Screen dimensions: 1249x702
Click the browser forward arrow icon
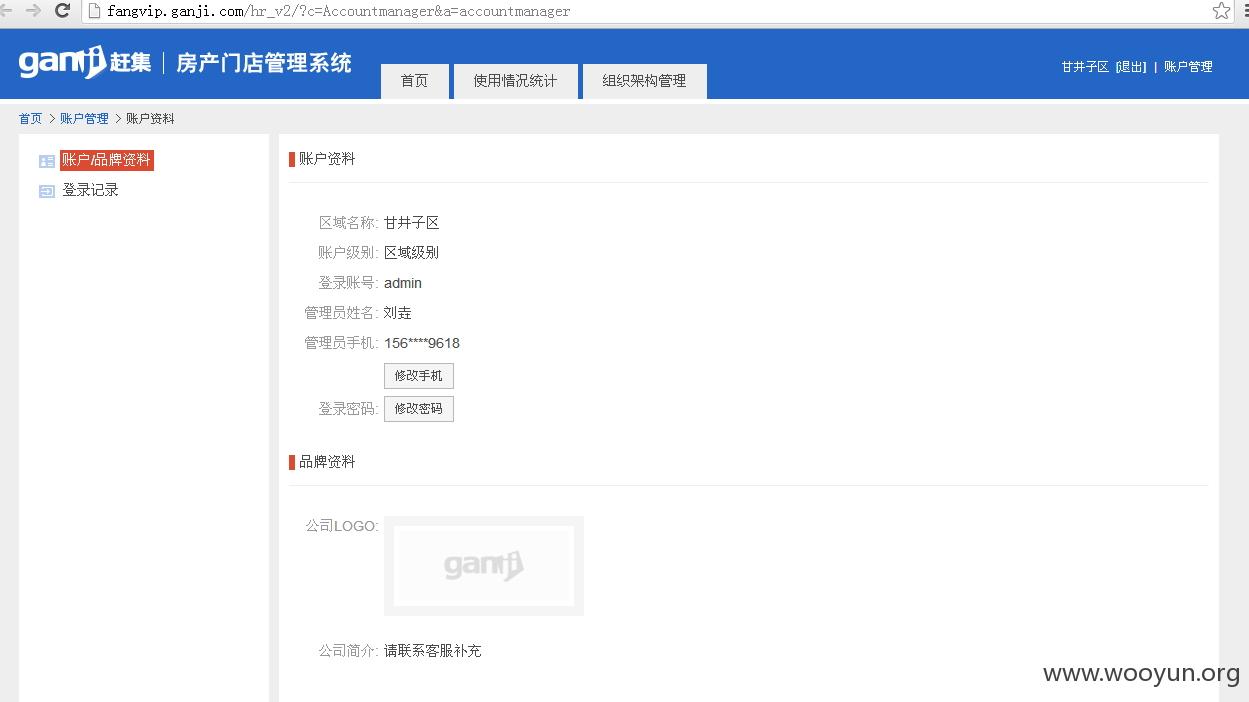point(33,11)
